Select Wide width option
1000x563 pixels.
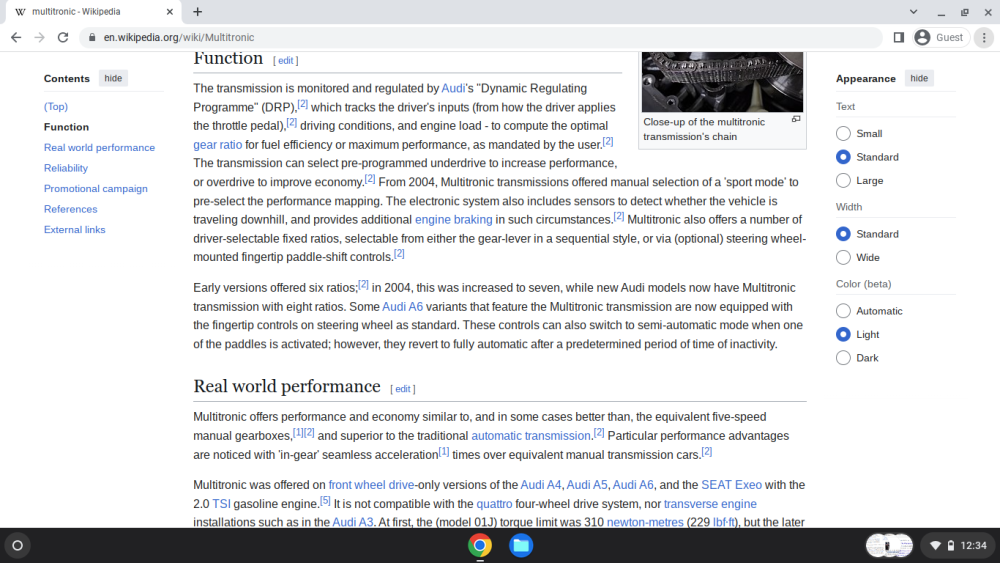[x=843, y=258]
